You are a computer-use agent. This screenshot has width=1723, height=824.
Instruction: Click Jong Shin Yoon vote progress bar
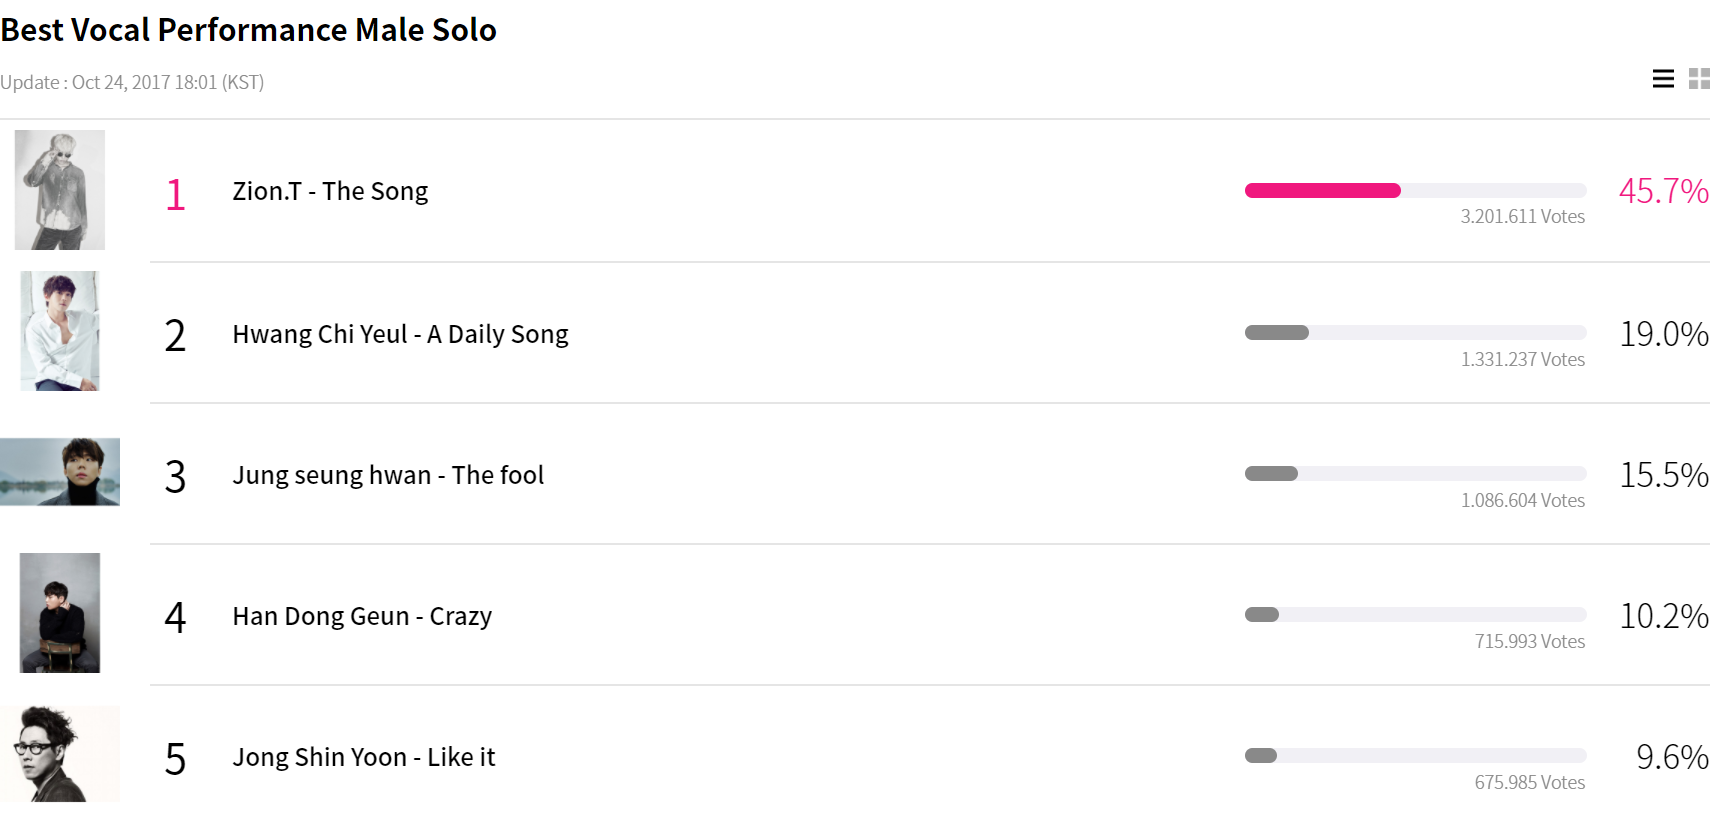coord(1415,756)
